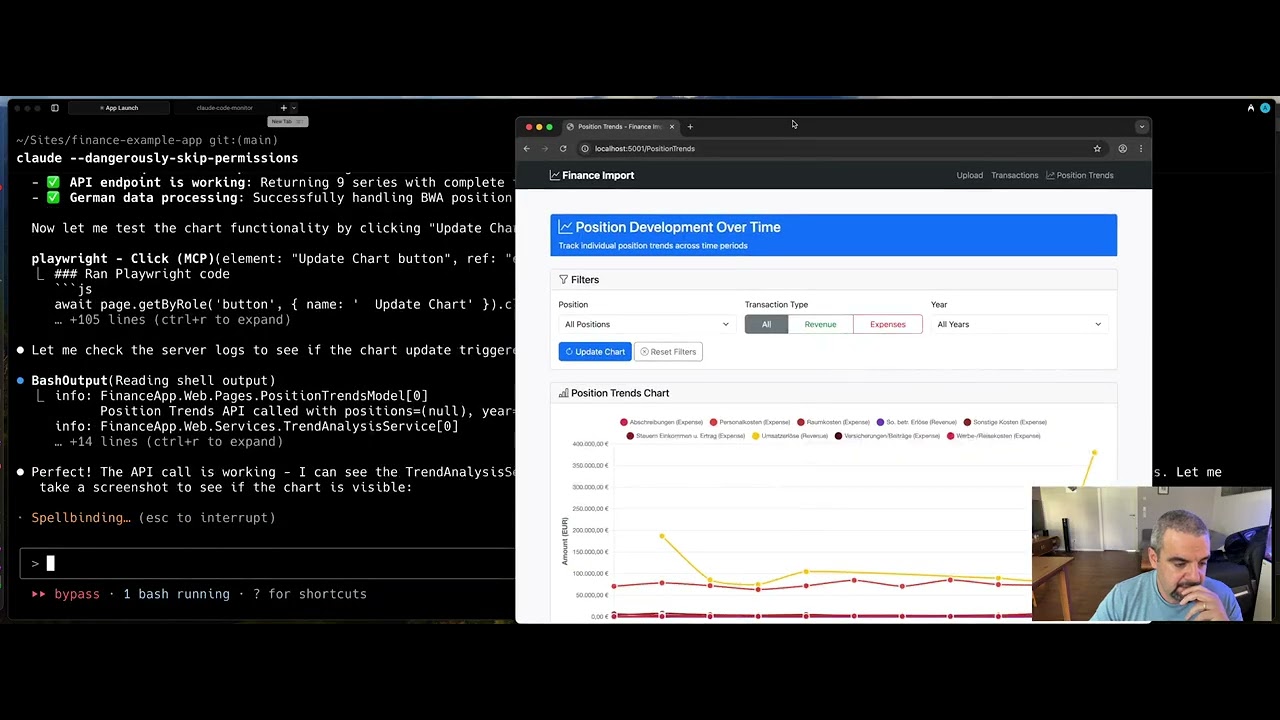This screenshot has height=720, width=1280.
Task: Click the browser forward arrow
Action: pyautogui.click(x=545, y=149)
